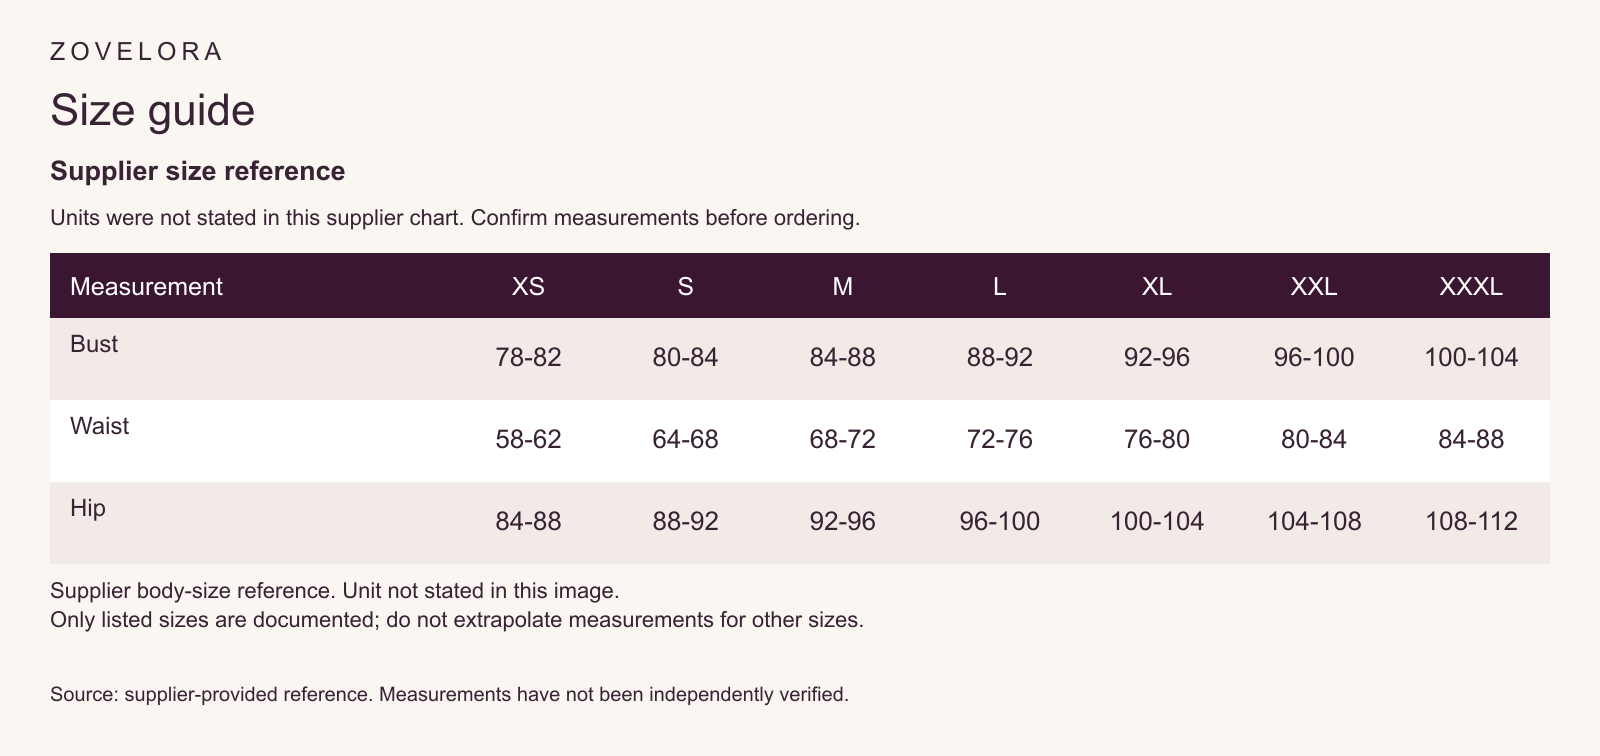Click Hip value 100-104 under XL
1600x756 pixels.
pos(1157,522)
